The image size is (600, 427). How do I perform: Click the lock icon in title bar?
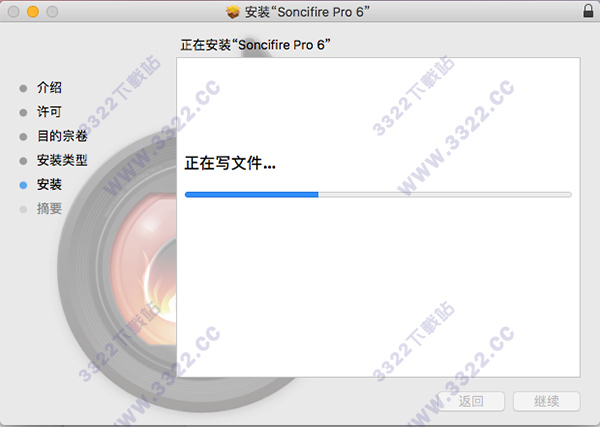click(x=588, y=11)
